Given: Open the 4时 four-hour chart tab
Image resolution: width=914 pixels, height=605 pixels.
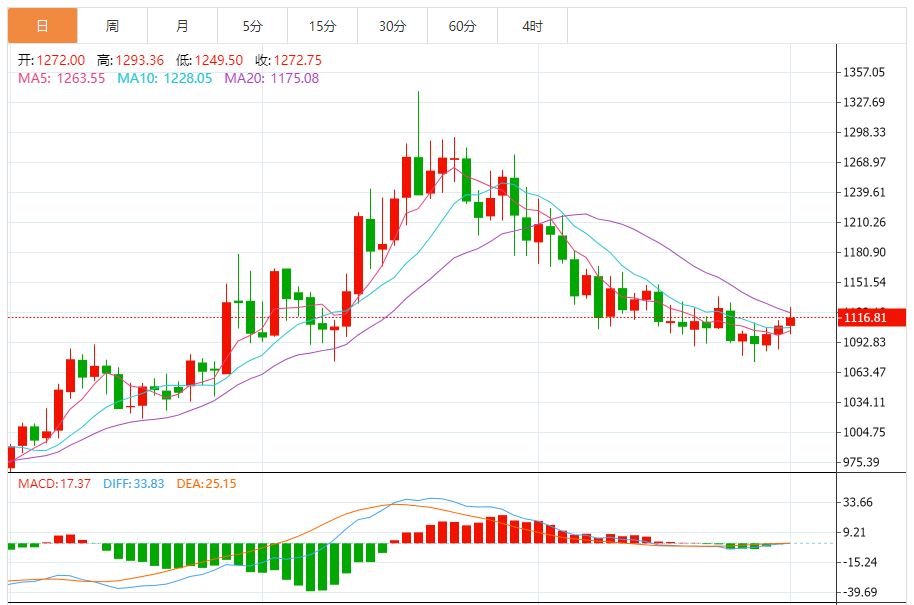Looking at the screenshot, I should pos(532,26).
